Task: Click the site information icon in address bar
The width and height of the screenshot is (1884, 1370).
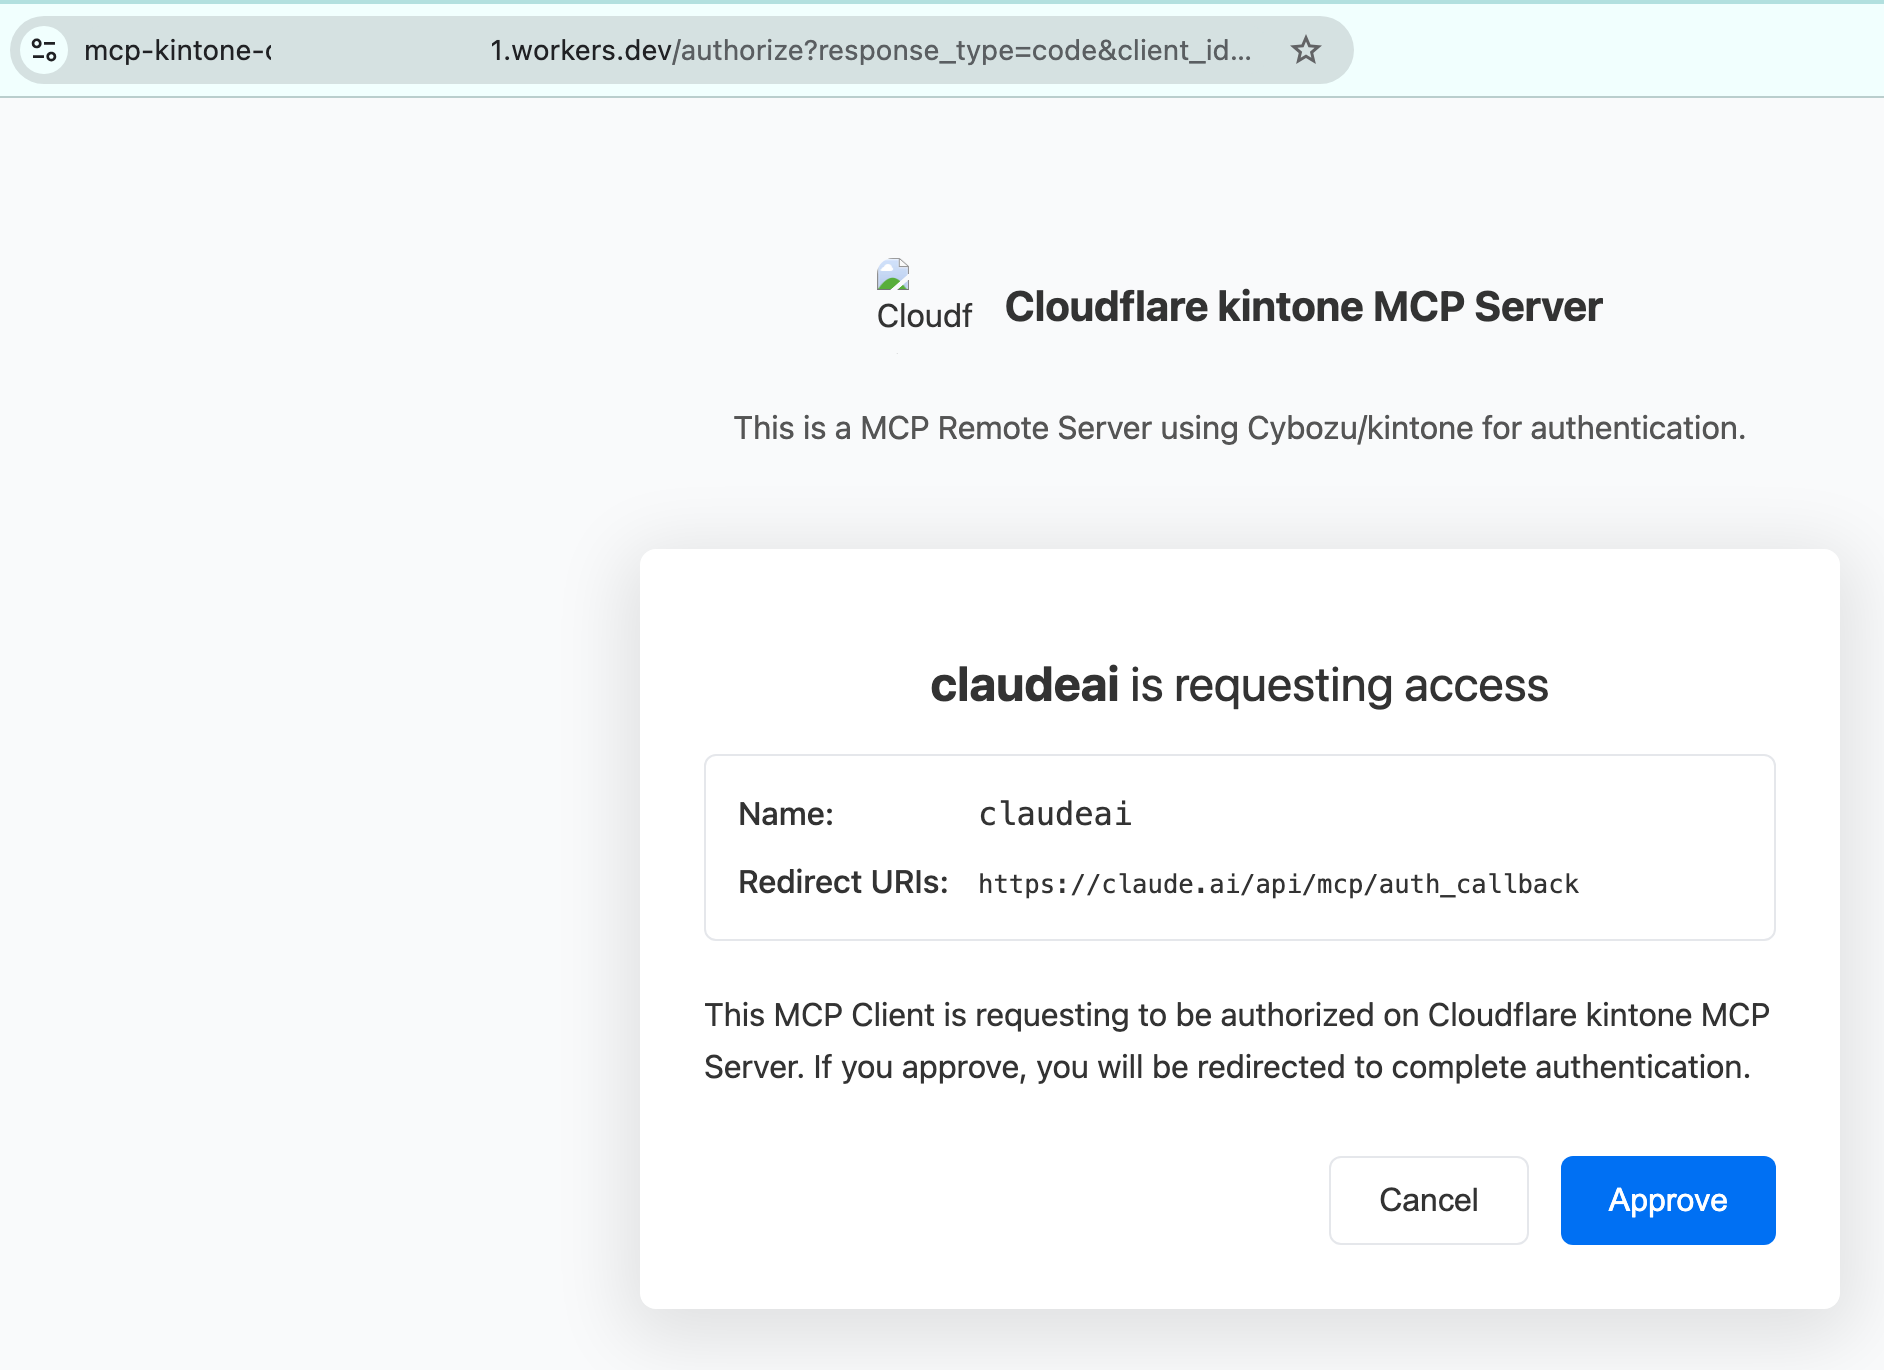Action: (x=44, y=50)
